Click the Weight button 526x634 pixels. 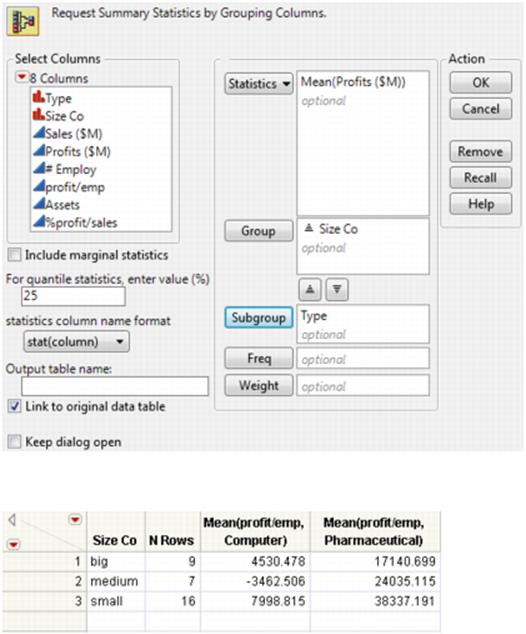click(259, 385)
